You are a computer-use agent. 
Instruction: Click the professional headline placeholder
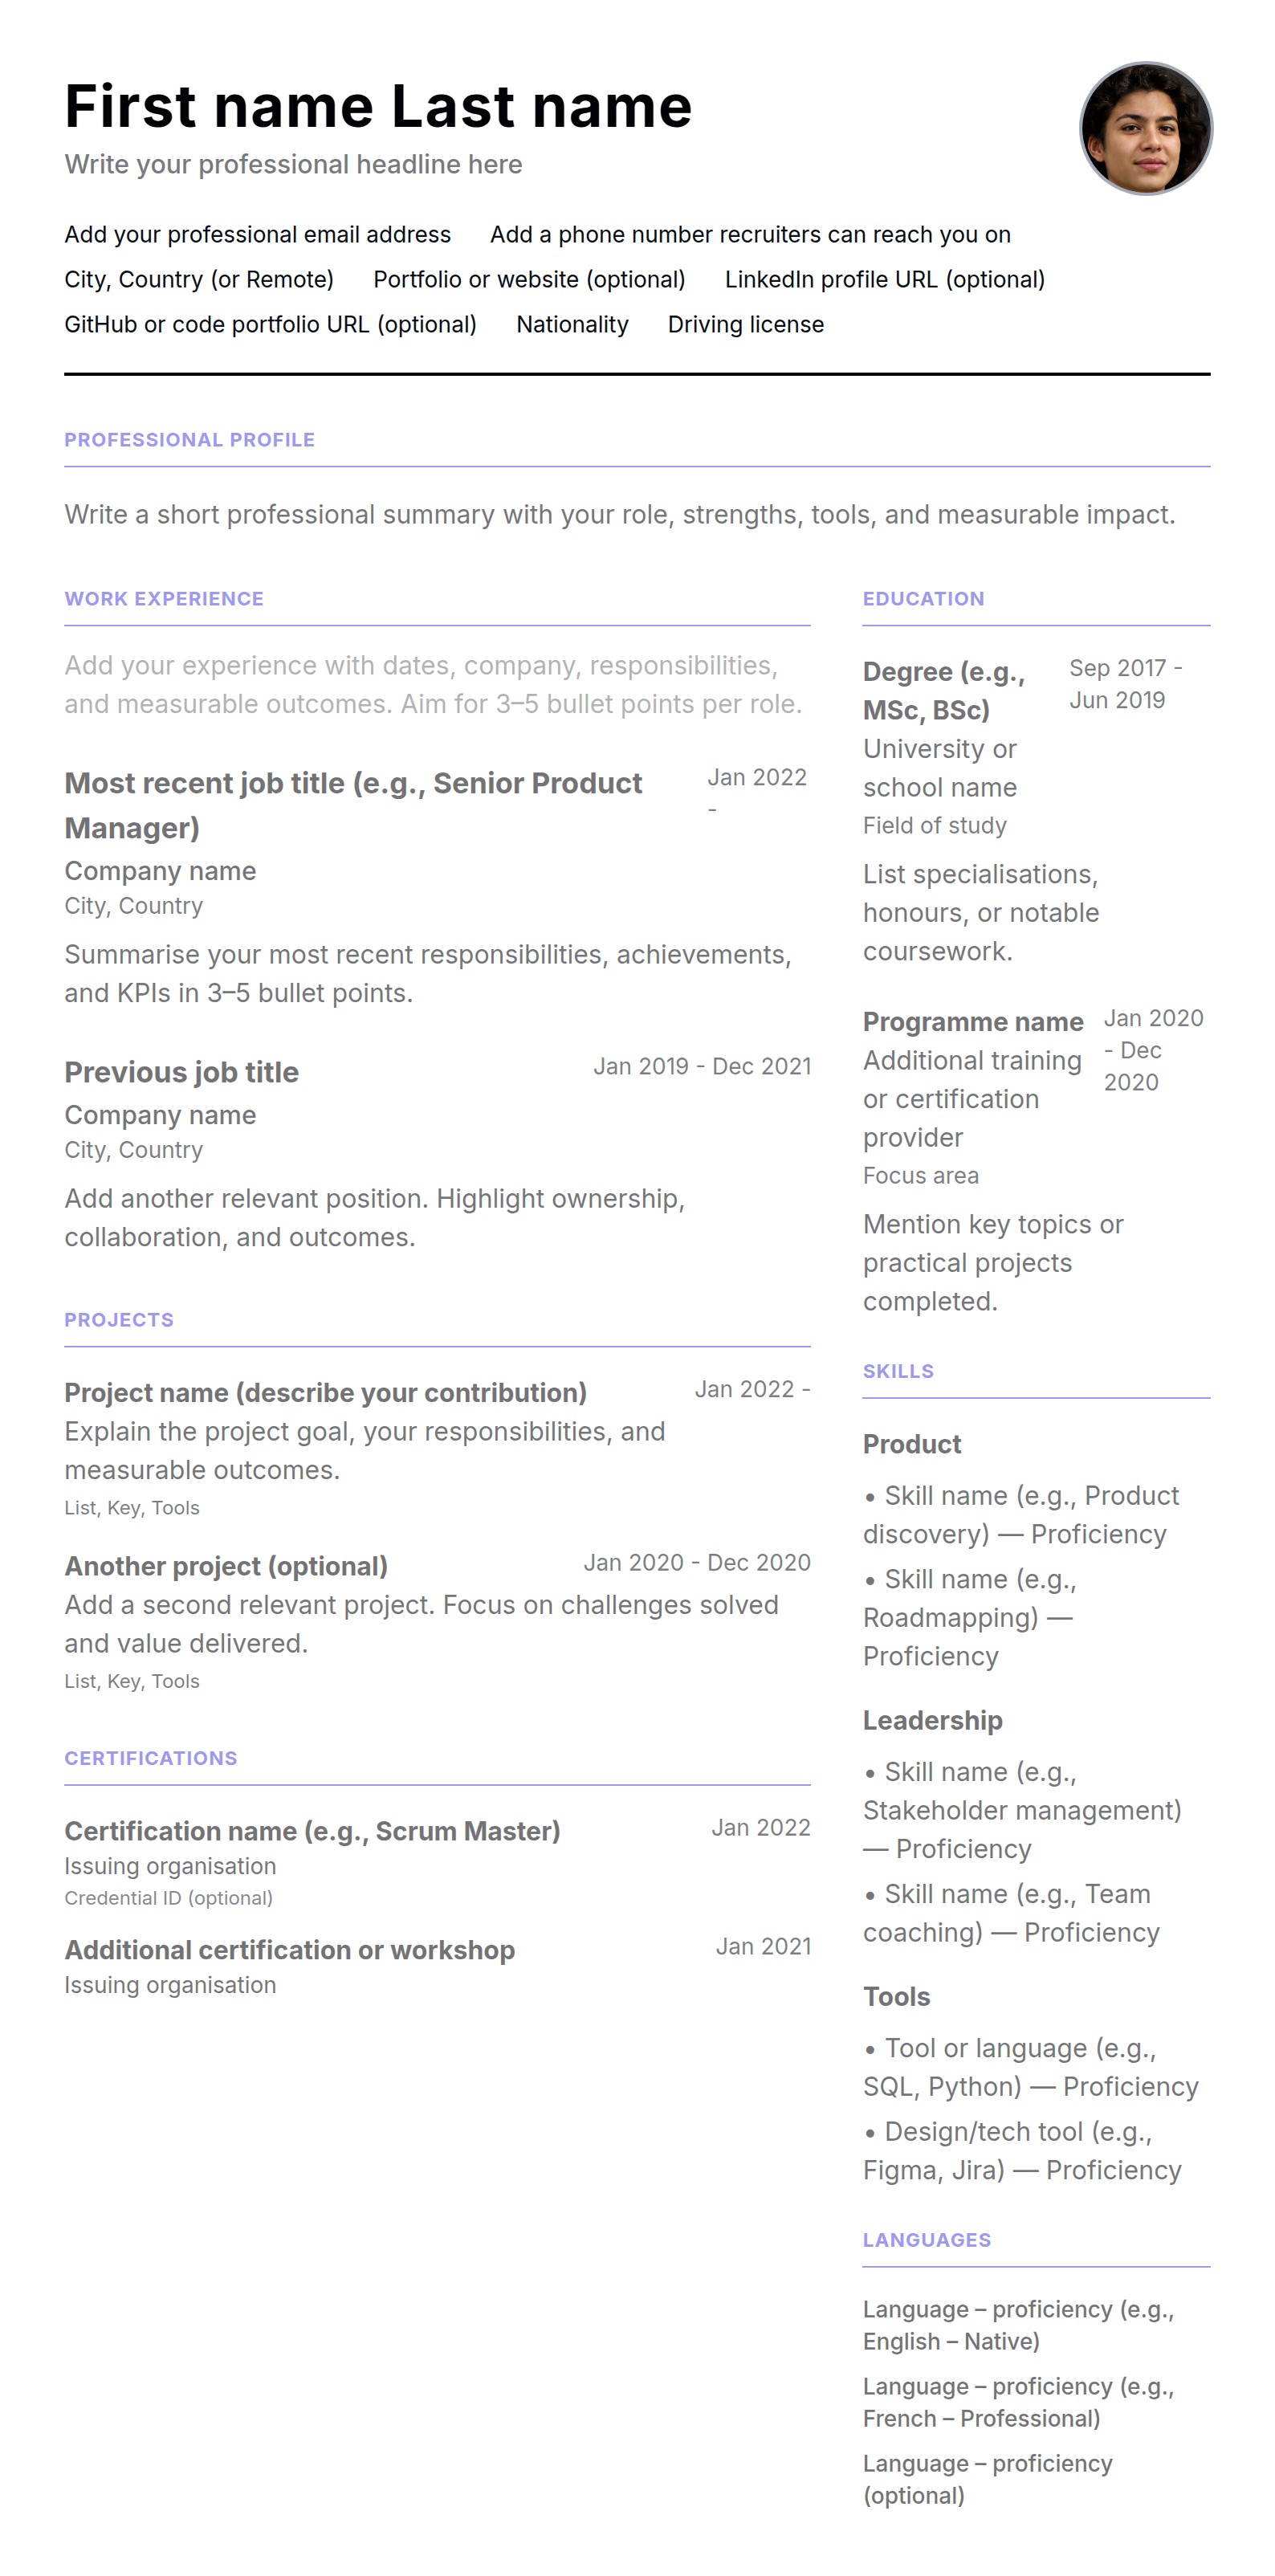(x=293, y=164)
